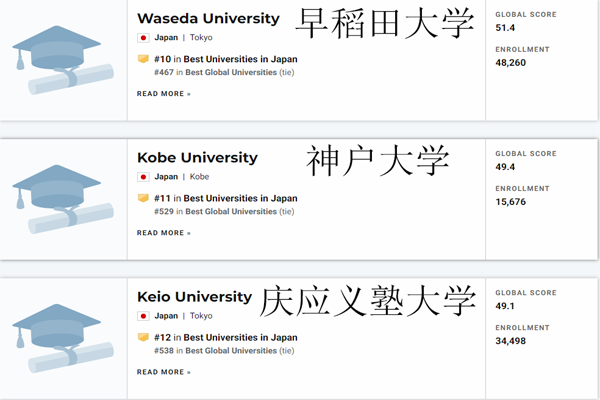
Task: Click the Waseda University graduation cap thumbnail
Action: 63,60
